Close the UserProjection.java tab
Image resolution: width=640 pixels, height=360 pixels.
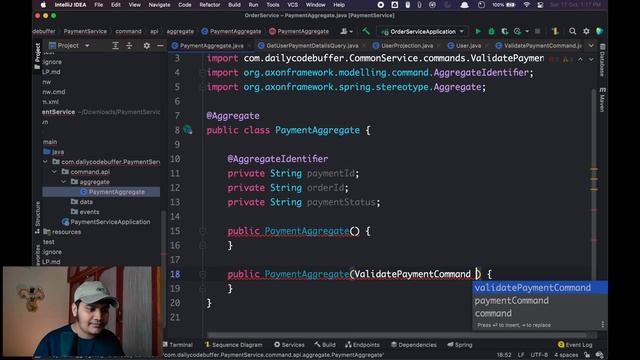tap(439, 46)
